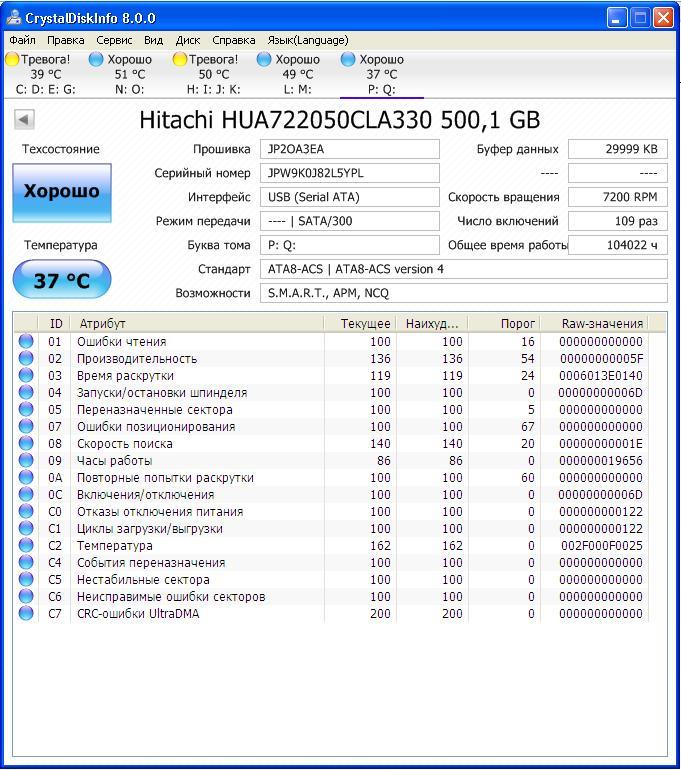Click the Хорошо health status button

pos(62,192)
